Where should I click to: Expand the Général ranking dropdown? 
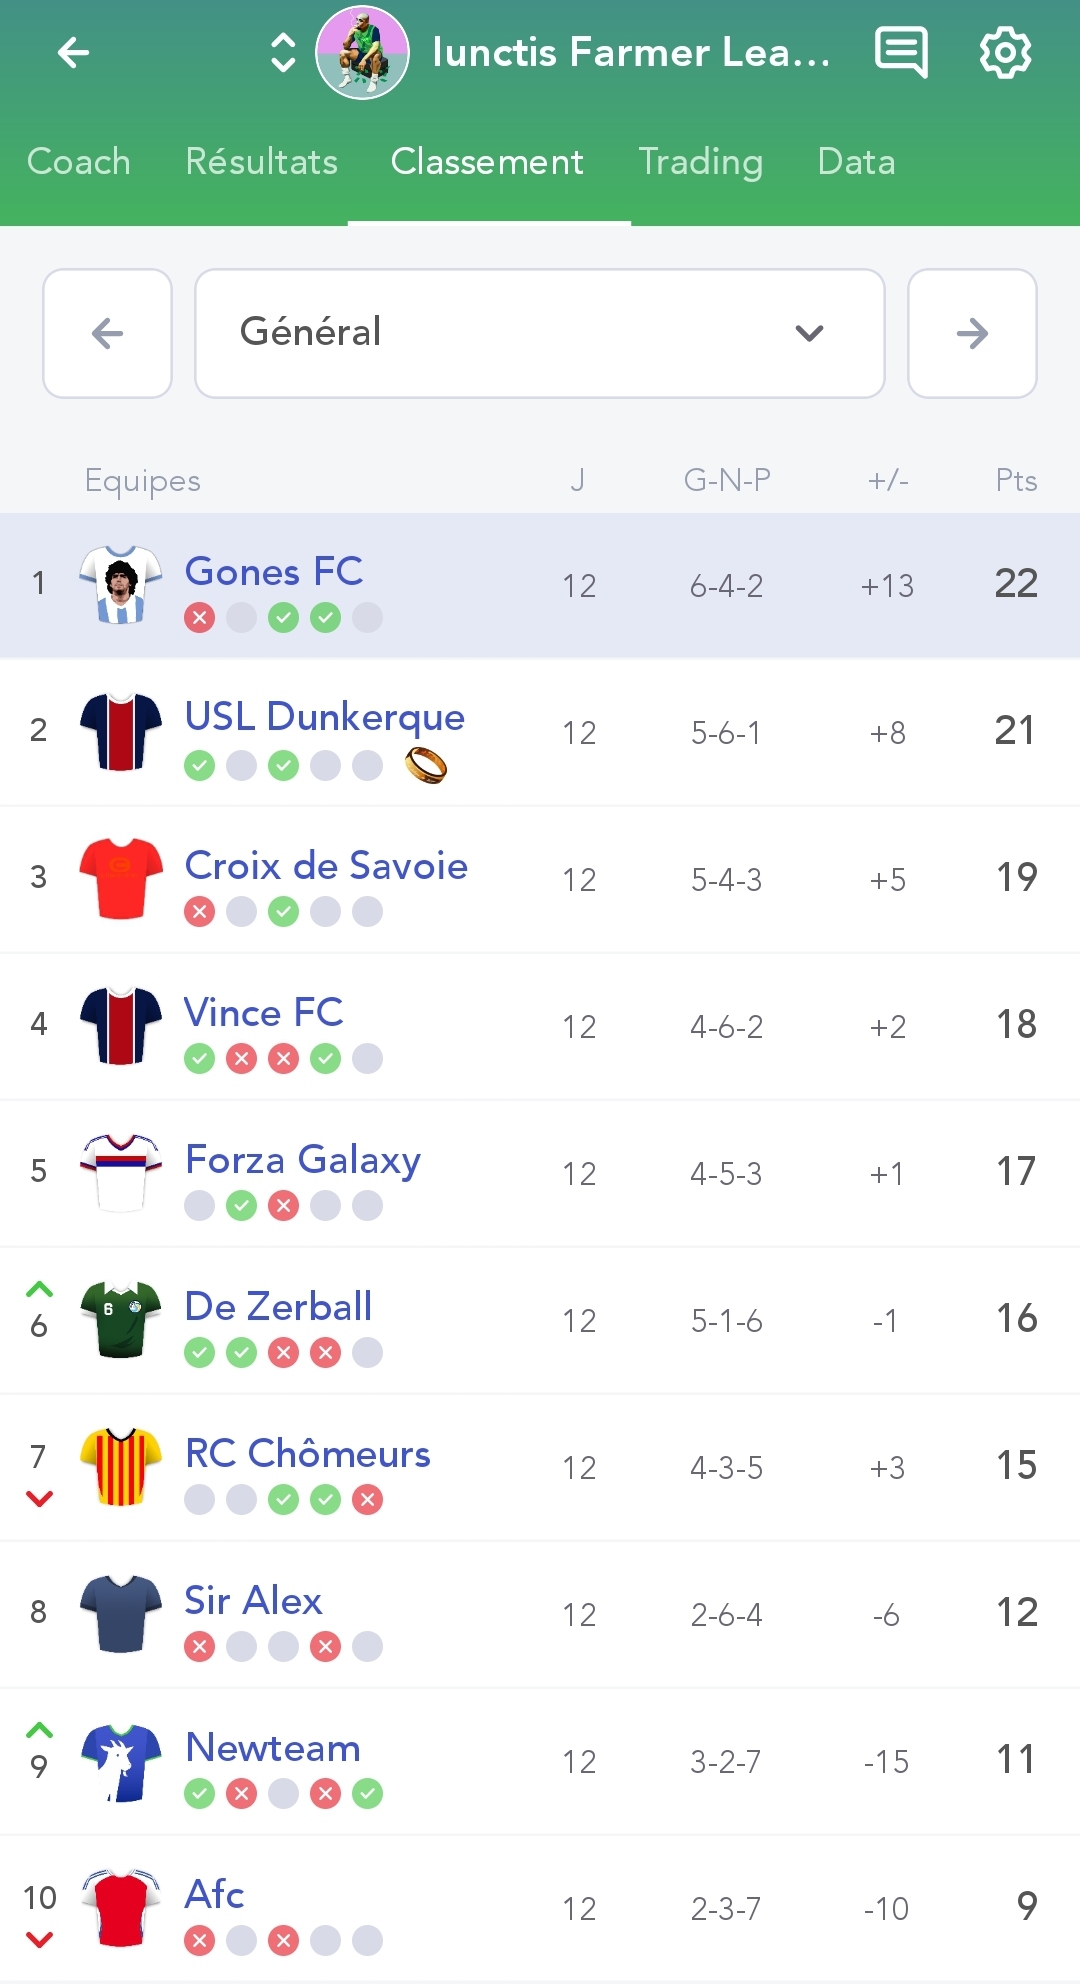[x=540, y=333]
